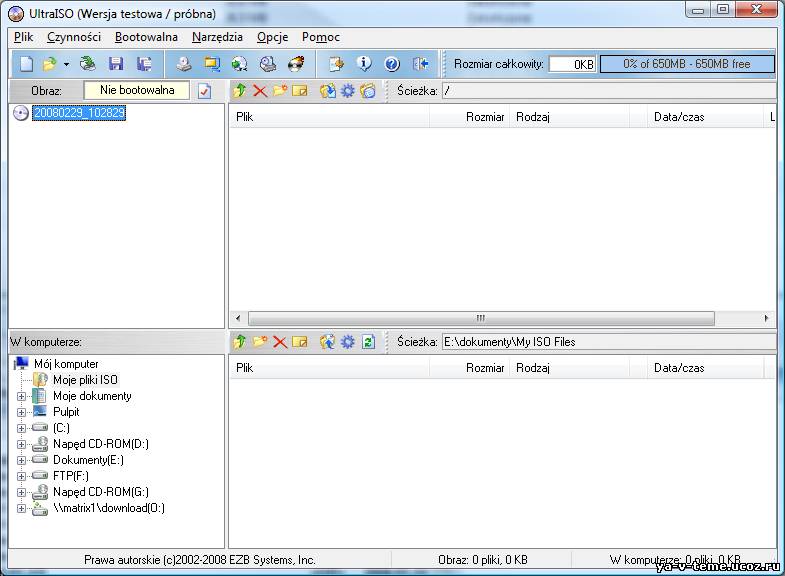Sort image pane by Plik column
Viewport: 785px width, 576px height.
point(329,117)
